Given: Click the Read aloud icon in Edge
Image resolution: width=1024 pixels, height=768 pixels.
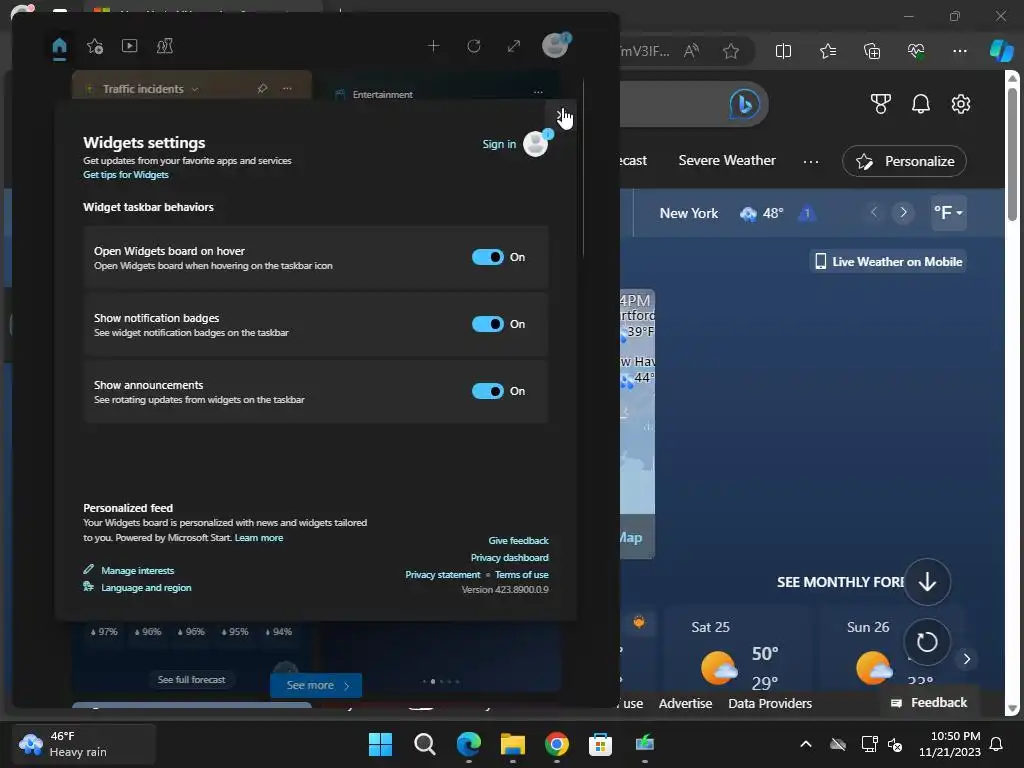Looking at the screenshot, I should [691, 51].
